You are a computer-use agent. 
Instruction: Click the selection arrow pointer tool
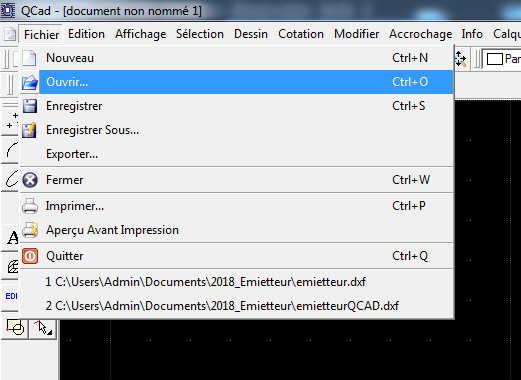point(43,328)
